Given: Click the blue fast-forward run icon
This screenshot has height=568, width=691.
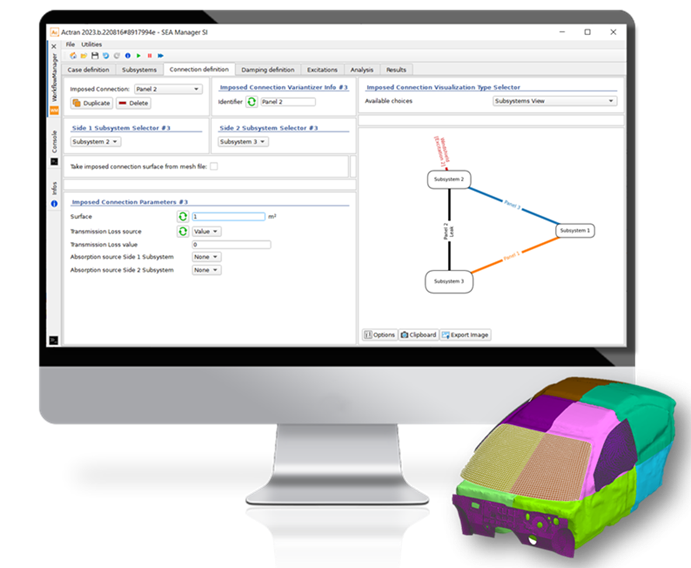Looking at the screenshot, I should coord(160,56).
